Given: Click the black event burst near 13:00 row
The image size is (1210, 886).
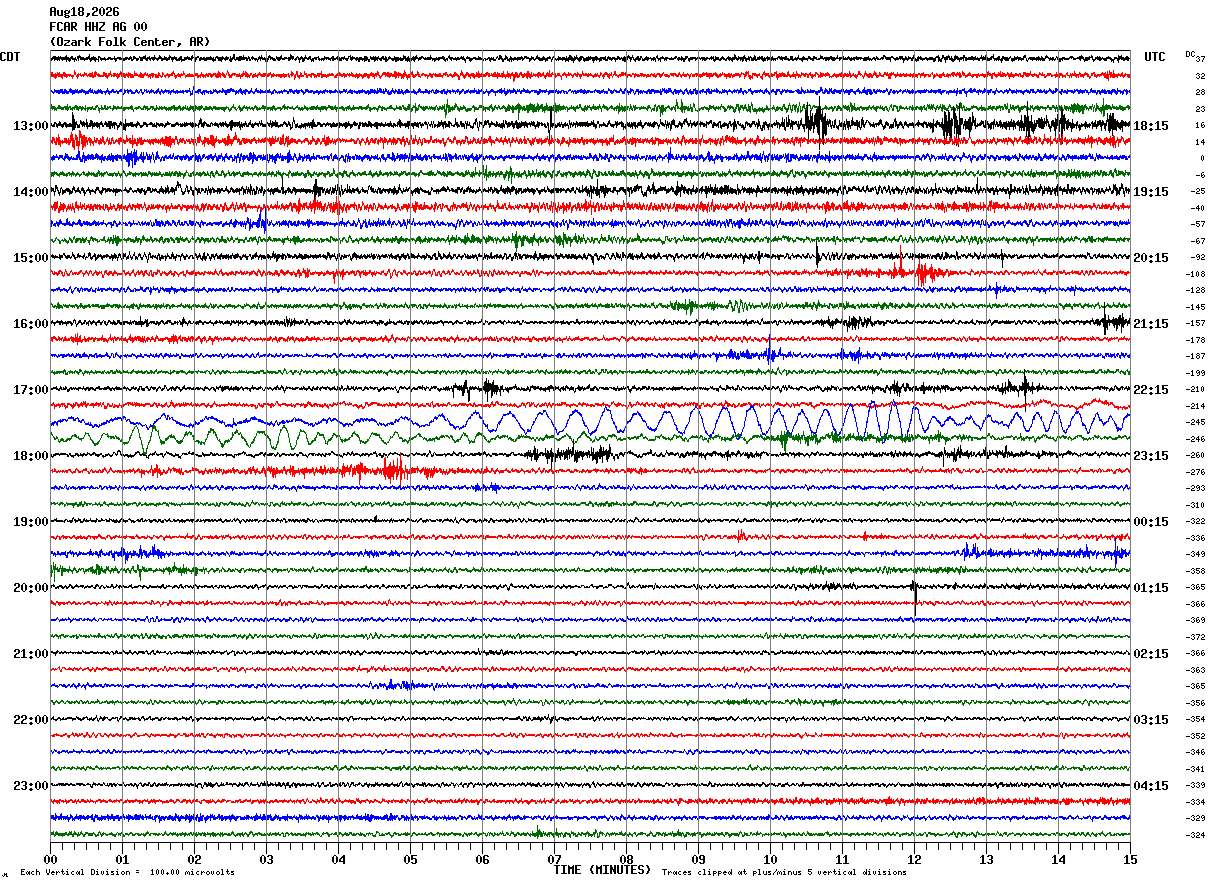Looking at the screenshot, I should 816,123.
